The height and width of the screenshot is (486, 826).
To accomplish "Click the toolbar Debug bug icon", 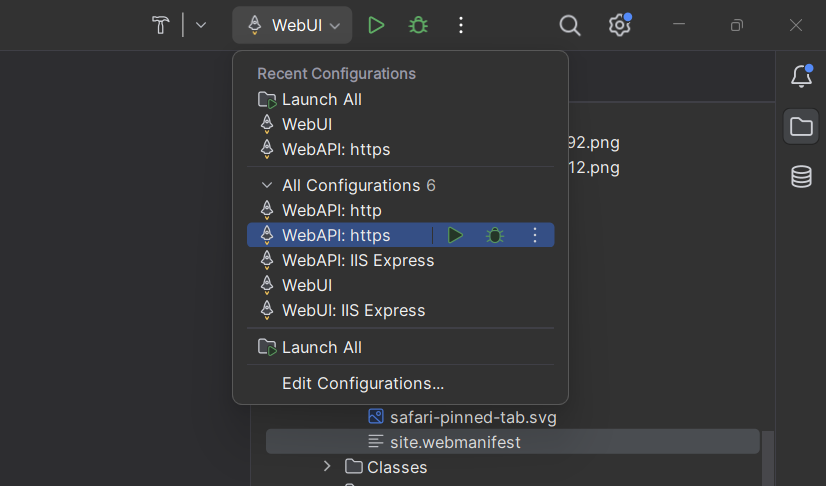I will [x=418, y=25].
